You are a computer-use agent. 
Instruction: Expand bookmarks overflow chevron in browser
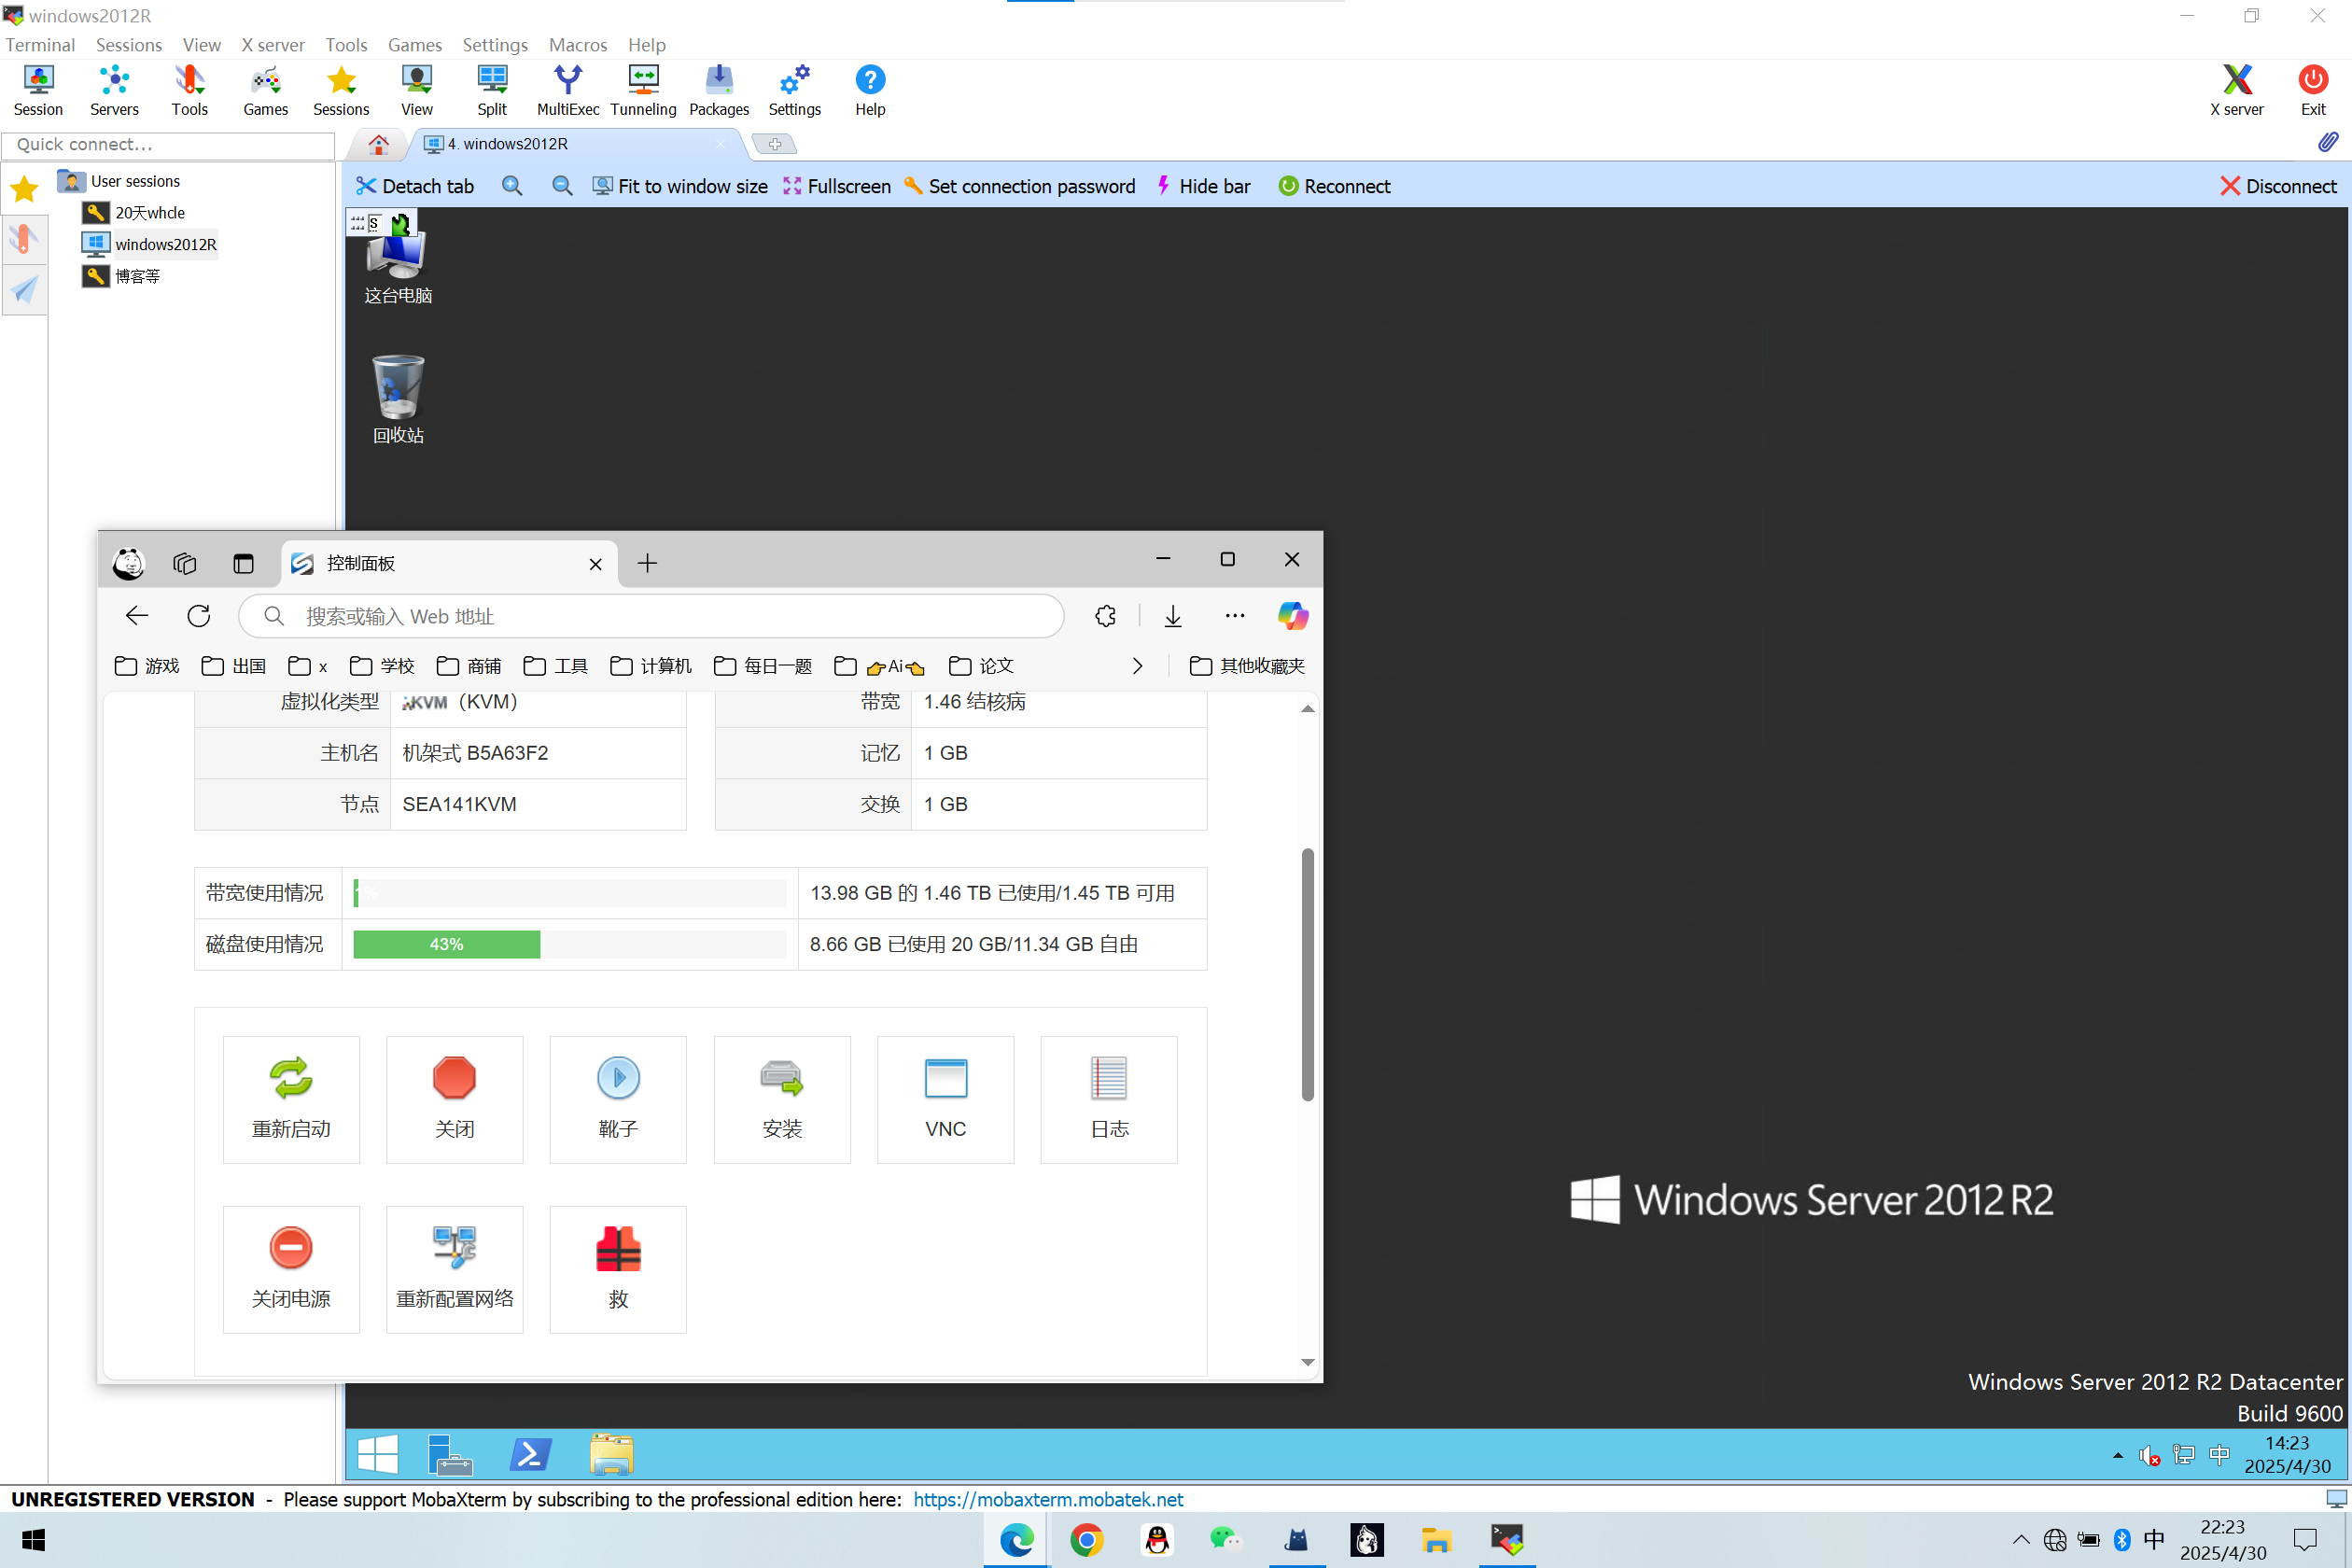pos(1137,666)
